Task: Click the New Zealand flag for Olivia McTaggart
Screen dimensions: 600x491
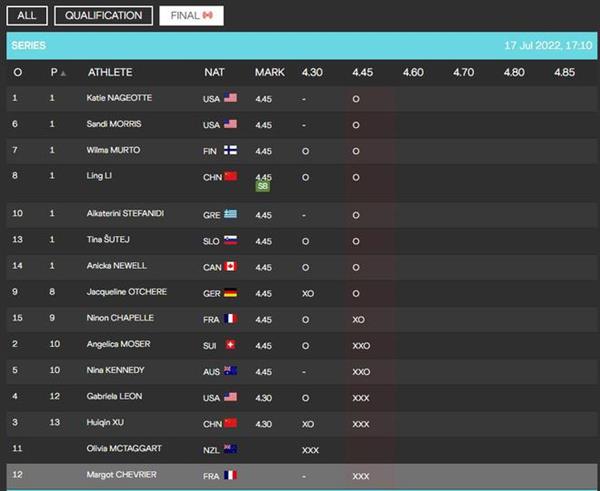Action: [230, 450]
